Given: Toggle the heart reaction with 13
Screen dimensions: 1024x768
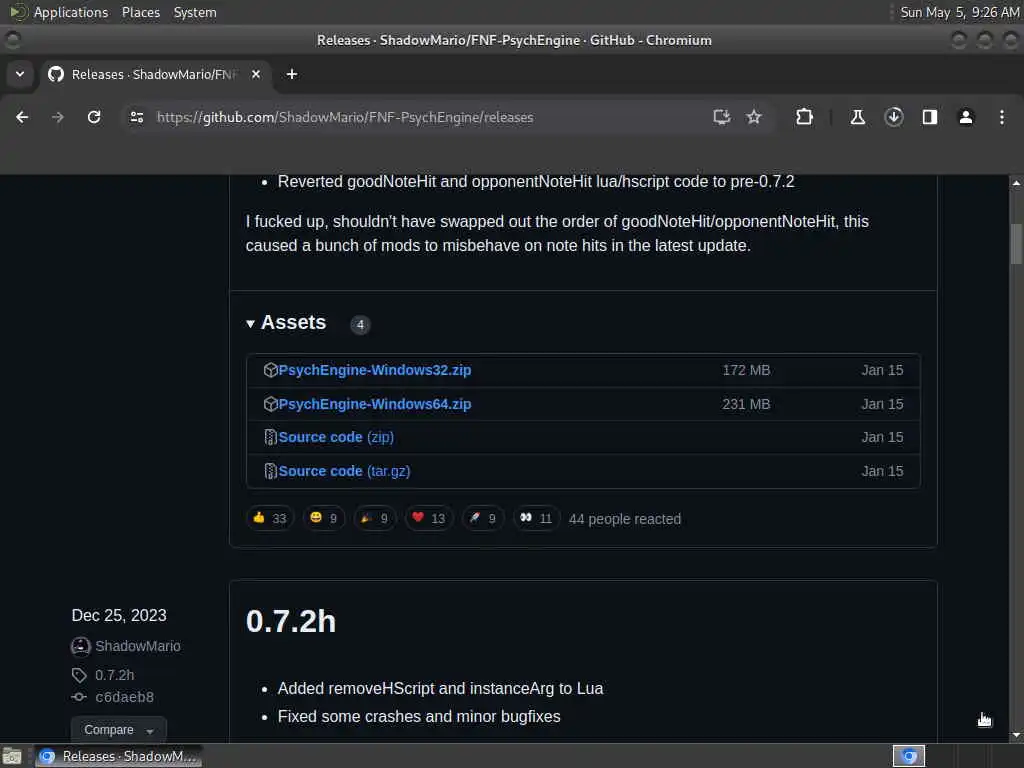Looking at the screenshot, I should click(x=428, y=519).
